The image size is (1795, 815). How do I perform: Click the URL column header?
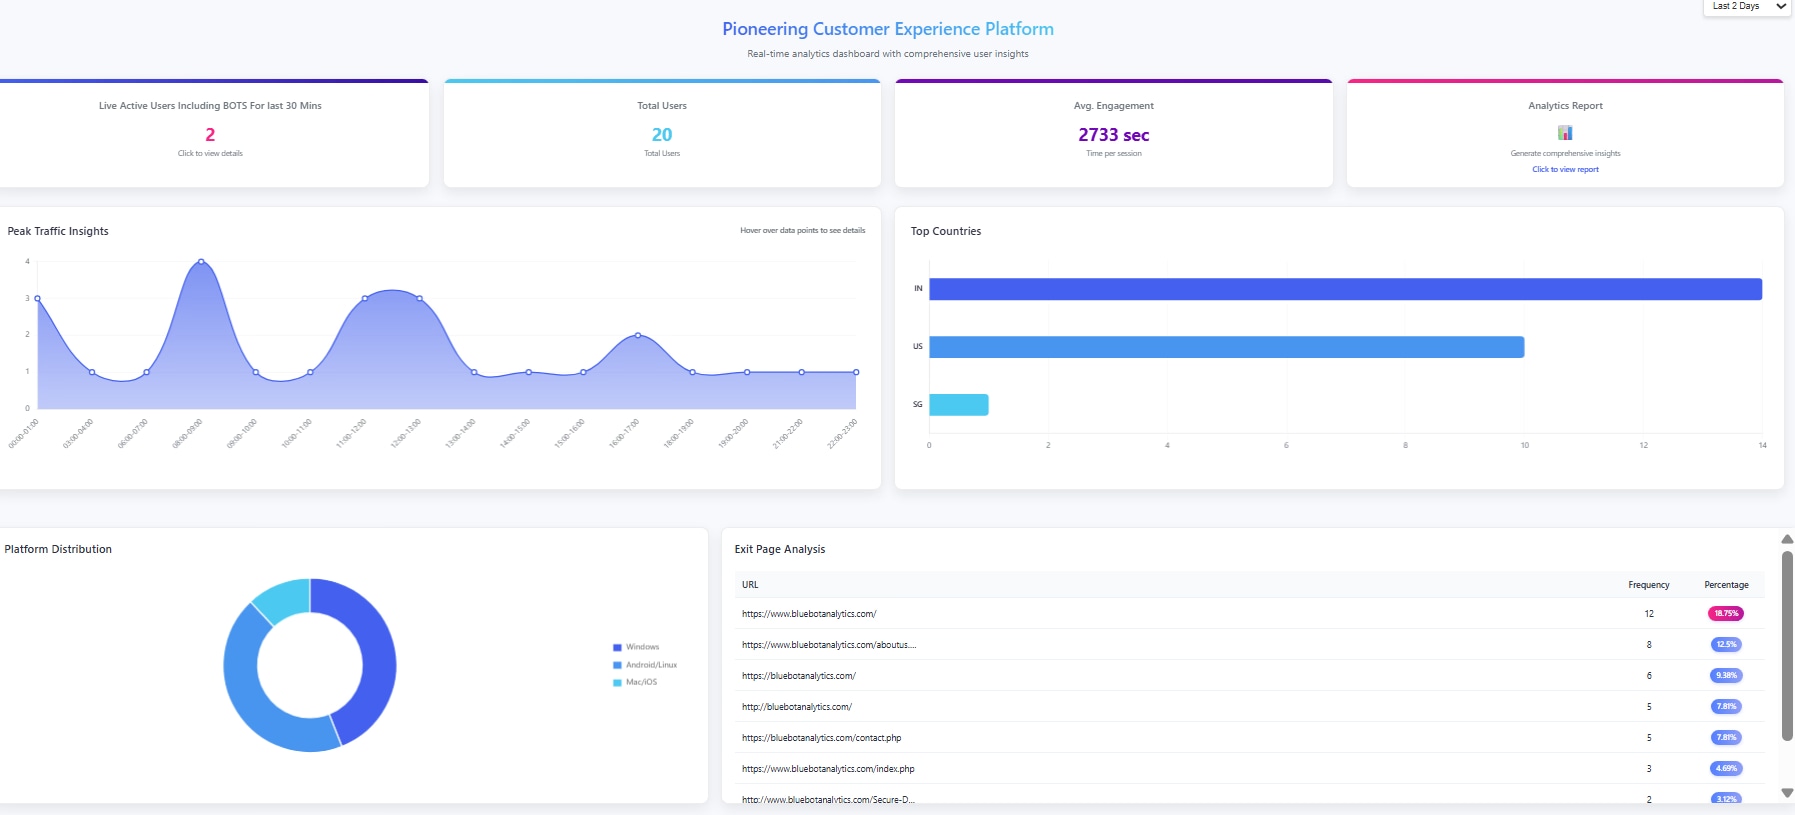point(750,585)
